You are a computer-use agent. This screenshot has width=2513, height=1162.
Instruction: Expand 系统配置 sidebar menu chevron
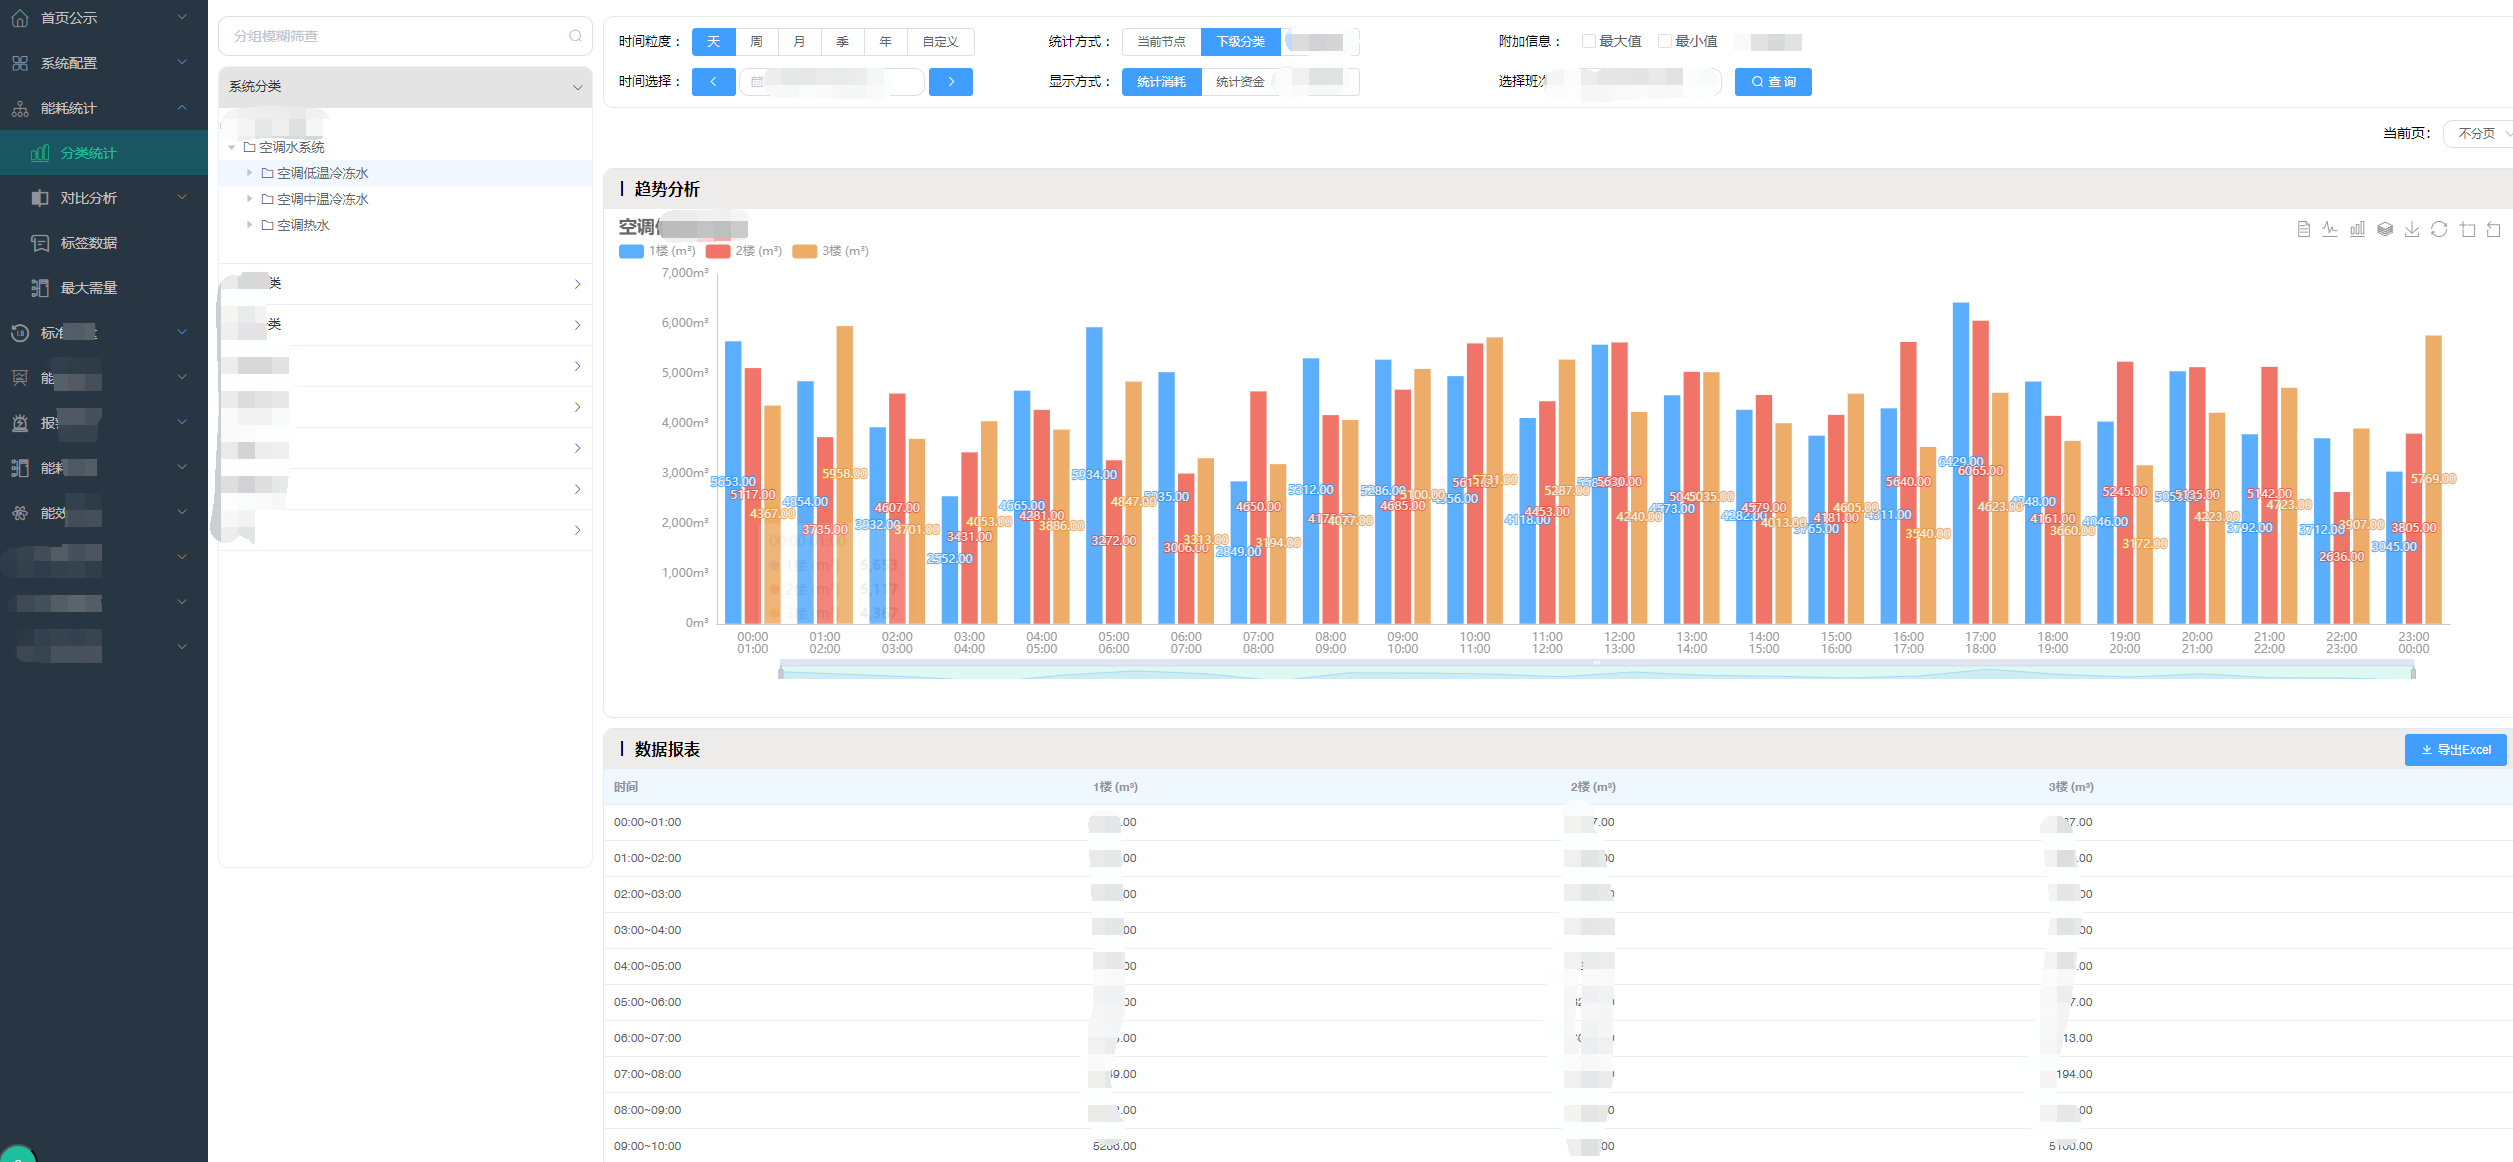(x=182, y=62)
